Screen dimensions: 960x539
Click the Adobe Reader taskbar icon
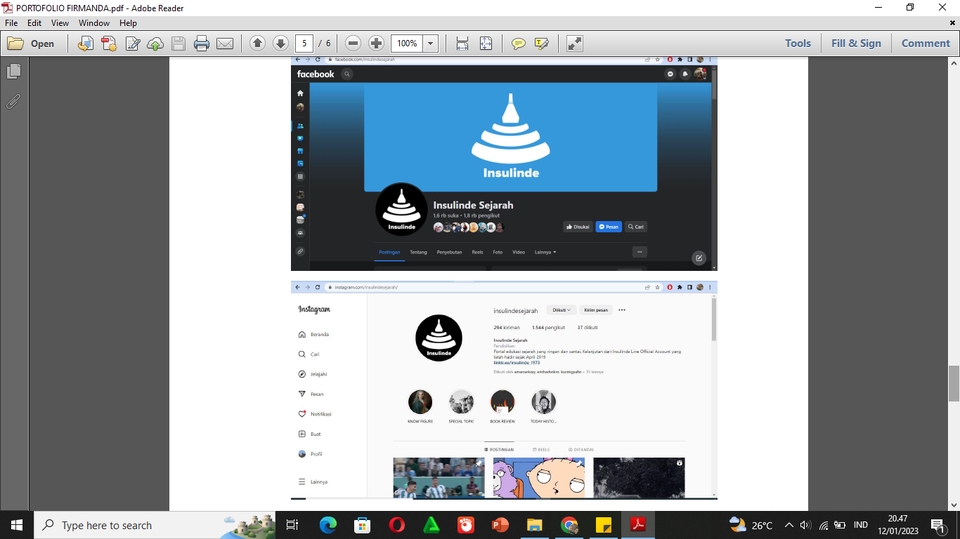638,525
